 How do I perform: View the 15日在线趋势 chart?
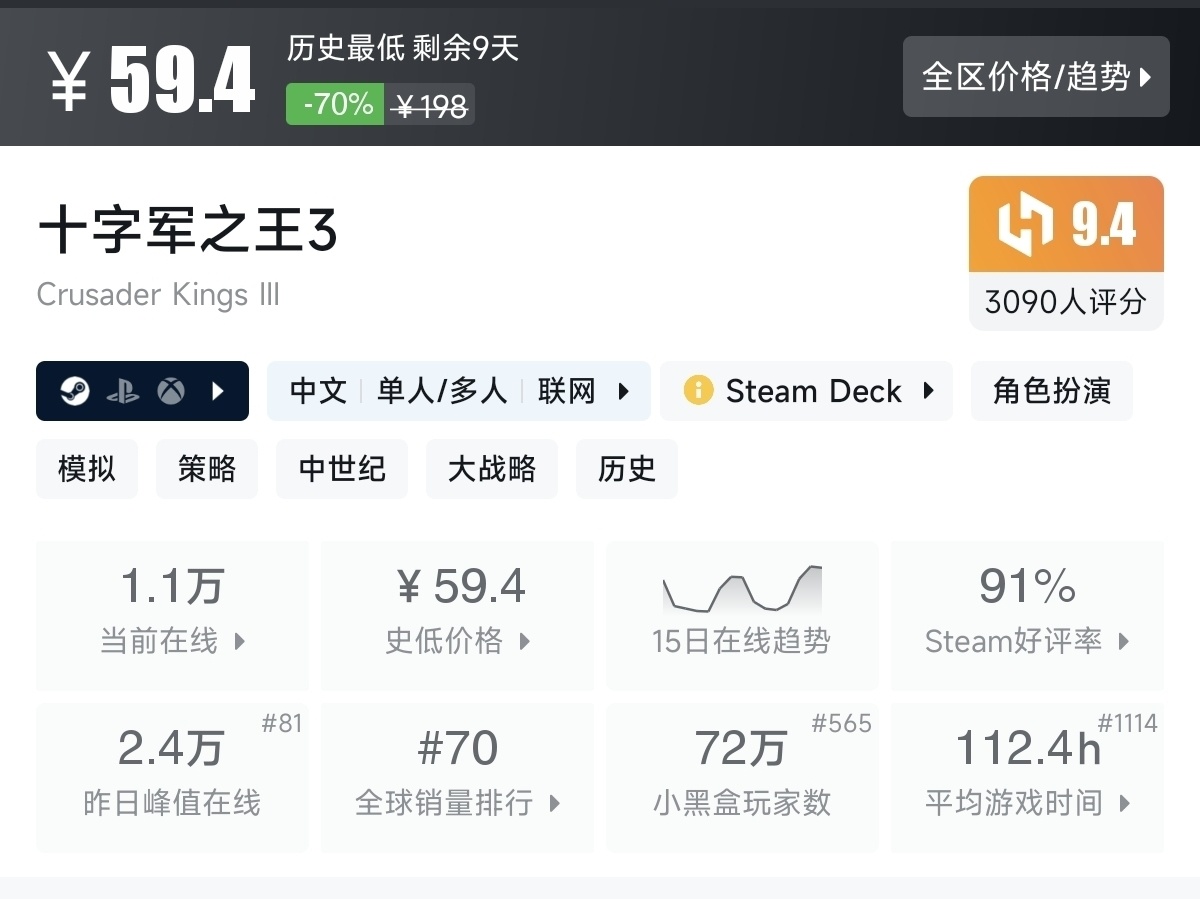point(741,614)
